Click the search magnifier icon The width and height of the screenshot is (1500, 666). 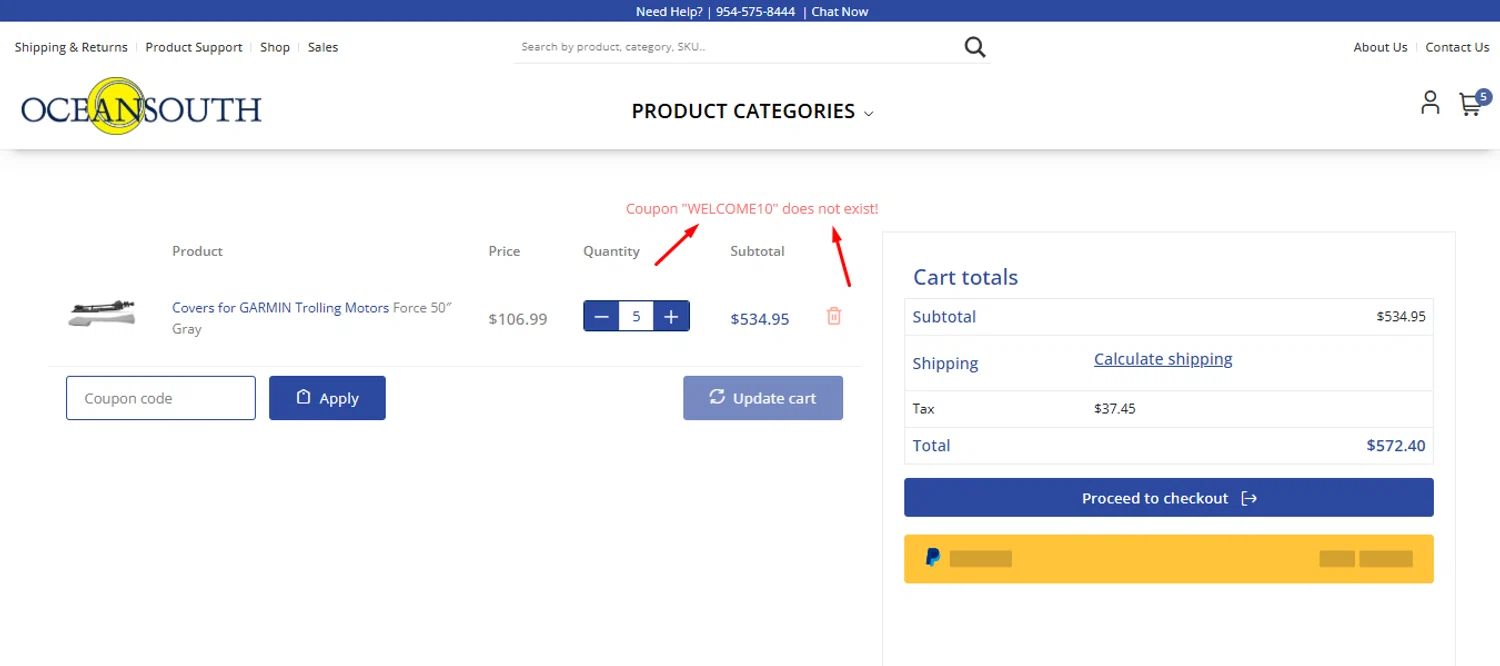[975, 47]
